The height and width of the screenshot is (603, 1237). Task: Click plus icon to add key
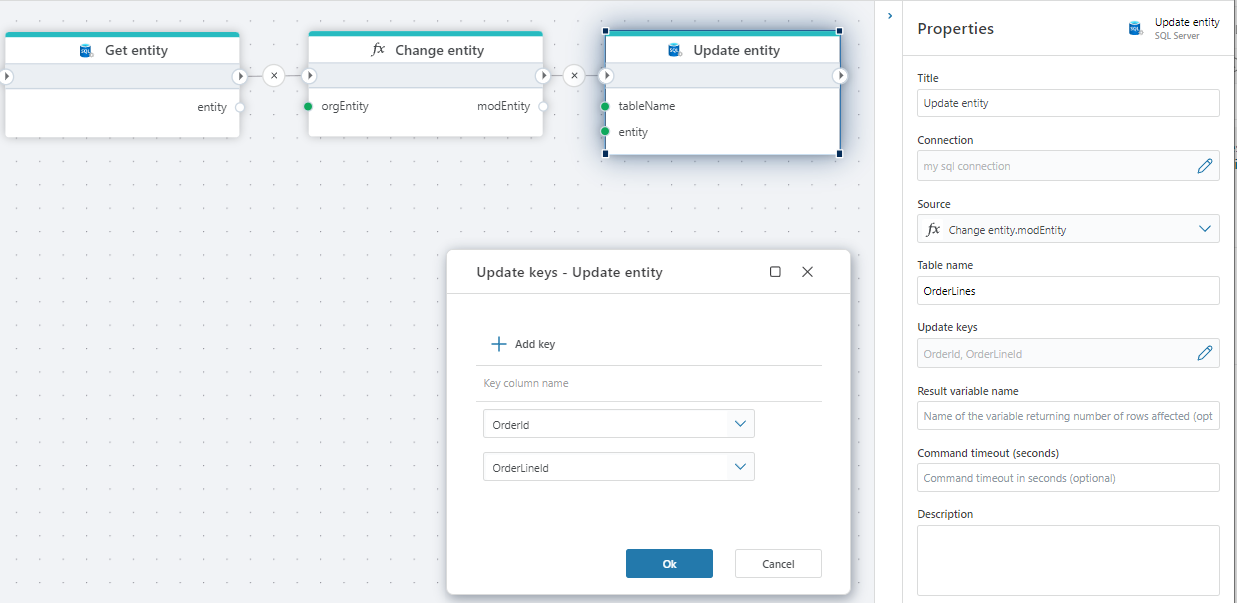(499, 344)
